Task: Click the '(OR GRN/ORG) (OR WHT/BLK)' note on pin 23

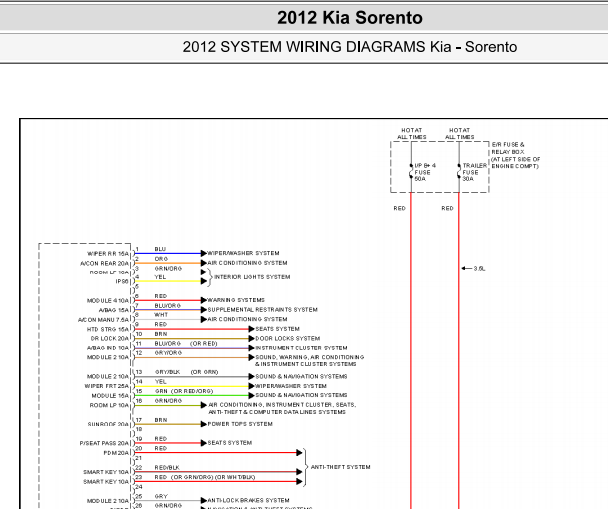Action: pos(213,477)
